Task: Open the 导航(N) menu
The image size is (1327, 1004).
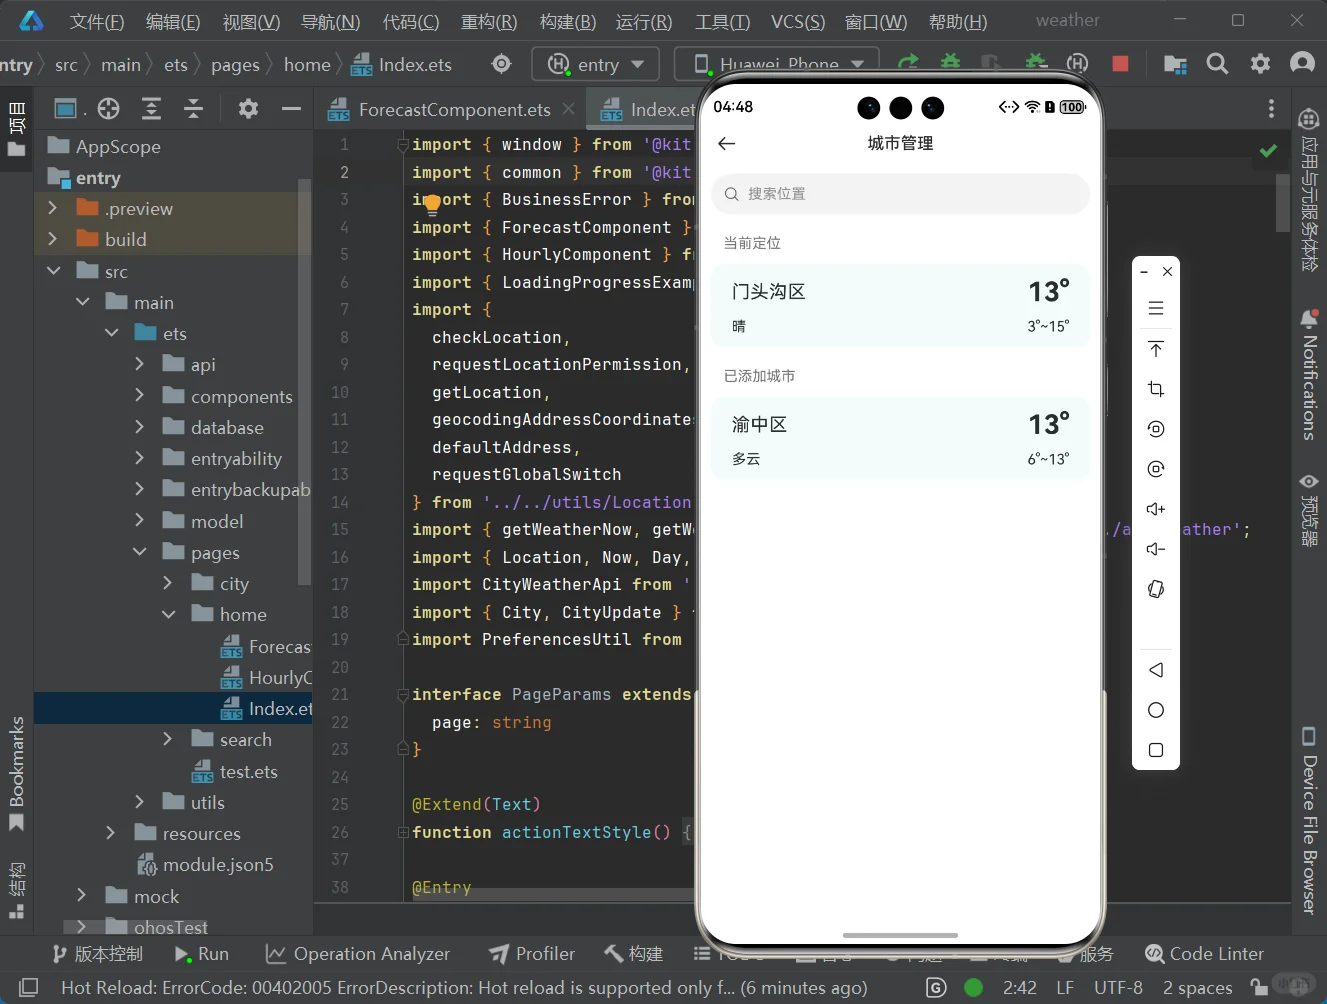Action: (331, 21)
